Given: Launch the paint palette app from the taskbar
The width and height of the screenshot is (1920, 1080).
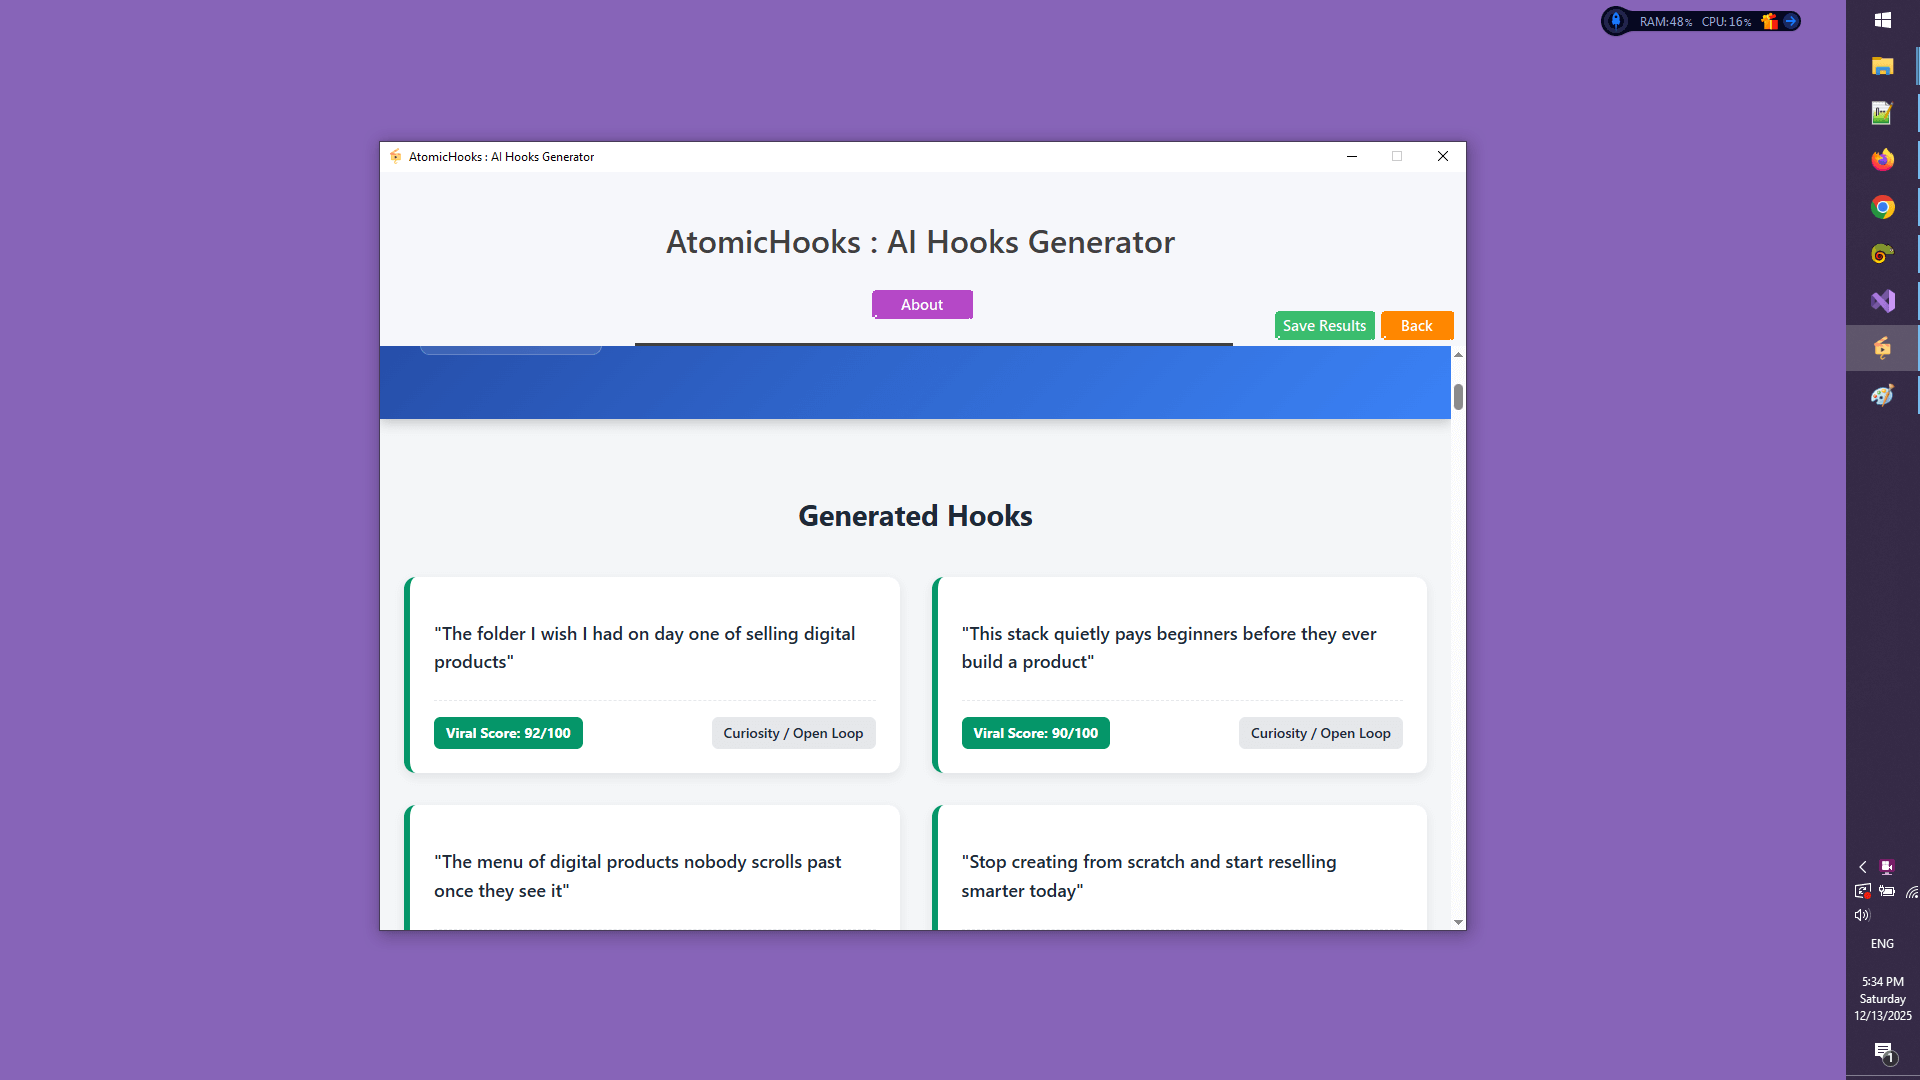Looking at the screenshot, I should point(1883,395).
